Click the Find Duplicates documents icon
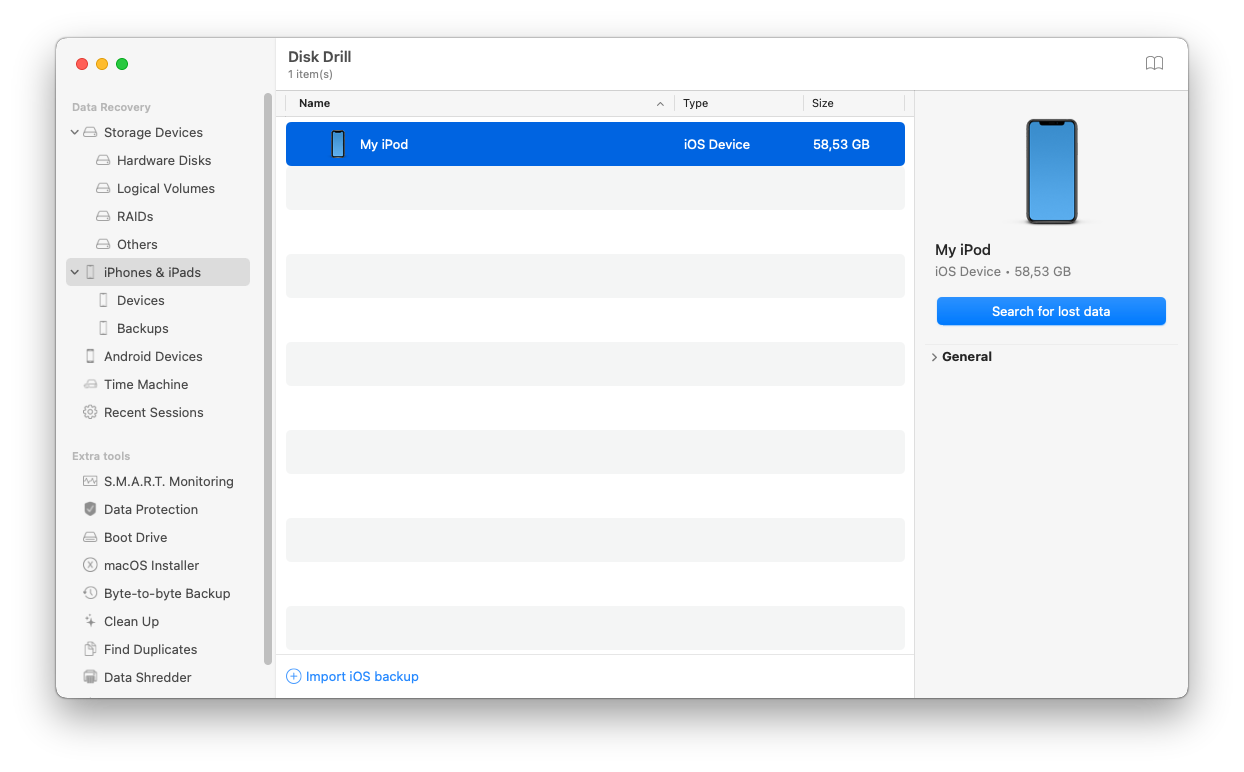 point(90,649)
